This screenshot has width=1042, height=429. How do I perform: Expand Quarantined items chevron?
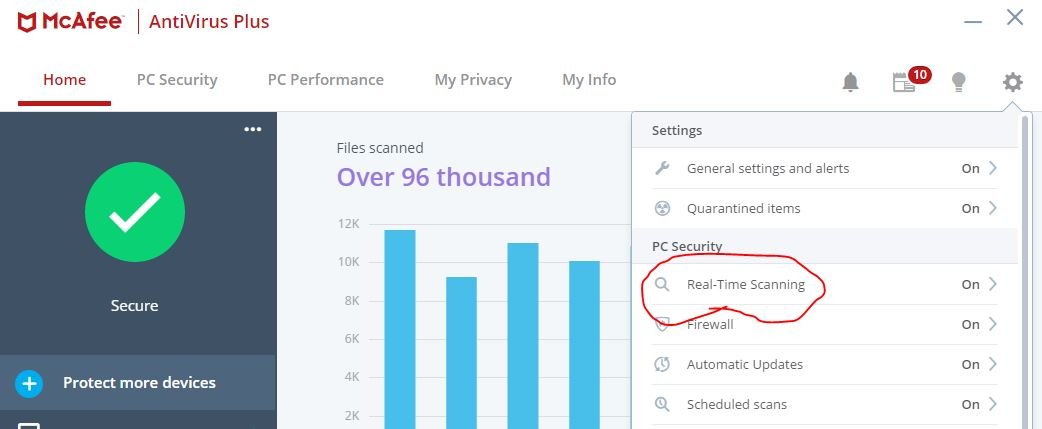click(x=992, y=208)
